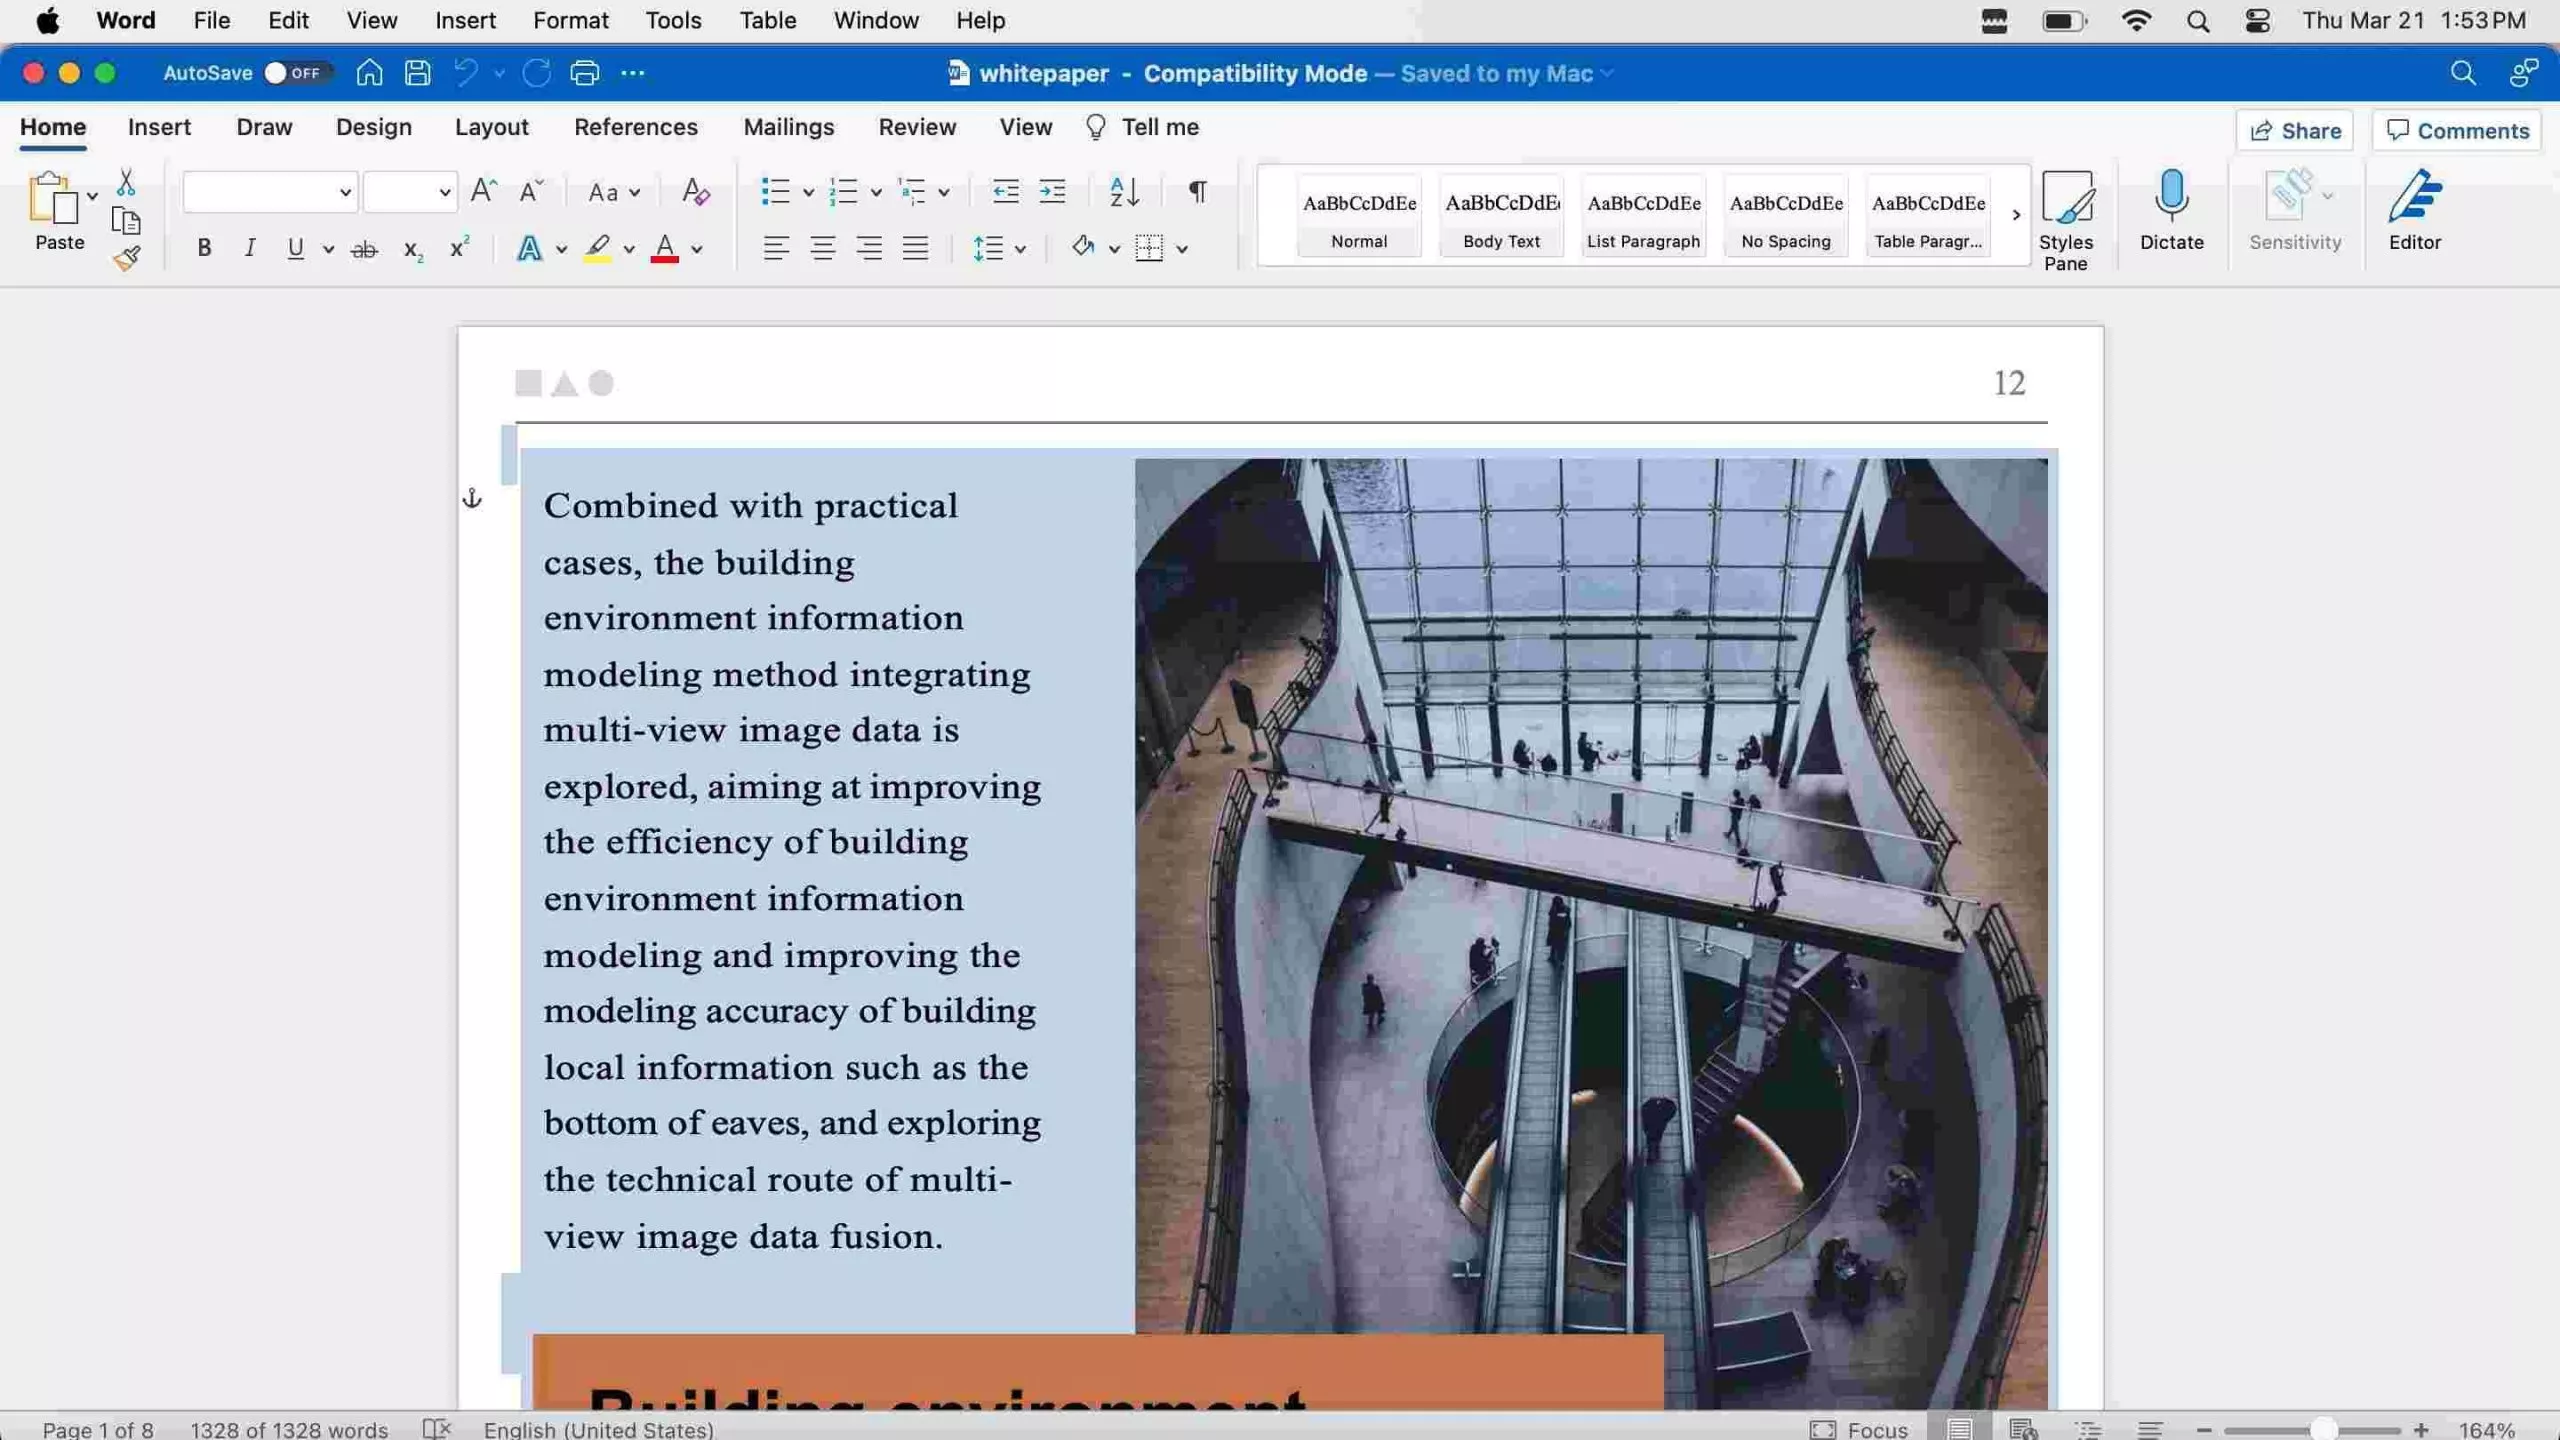Open the Comments panel

[x=2457, y=130]
